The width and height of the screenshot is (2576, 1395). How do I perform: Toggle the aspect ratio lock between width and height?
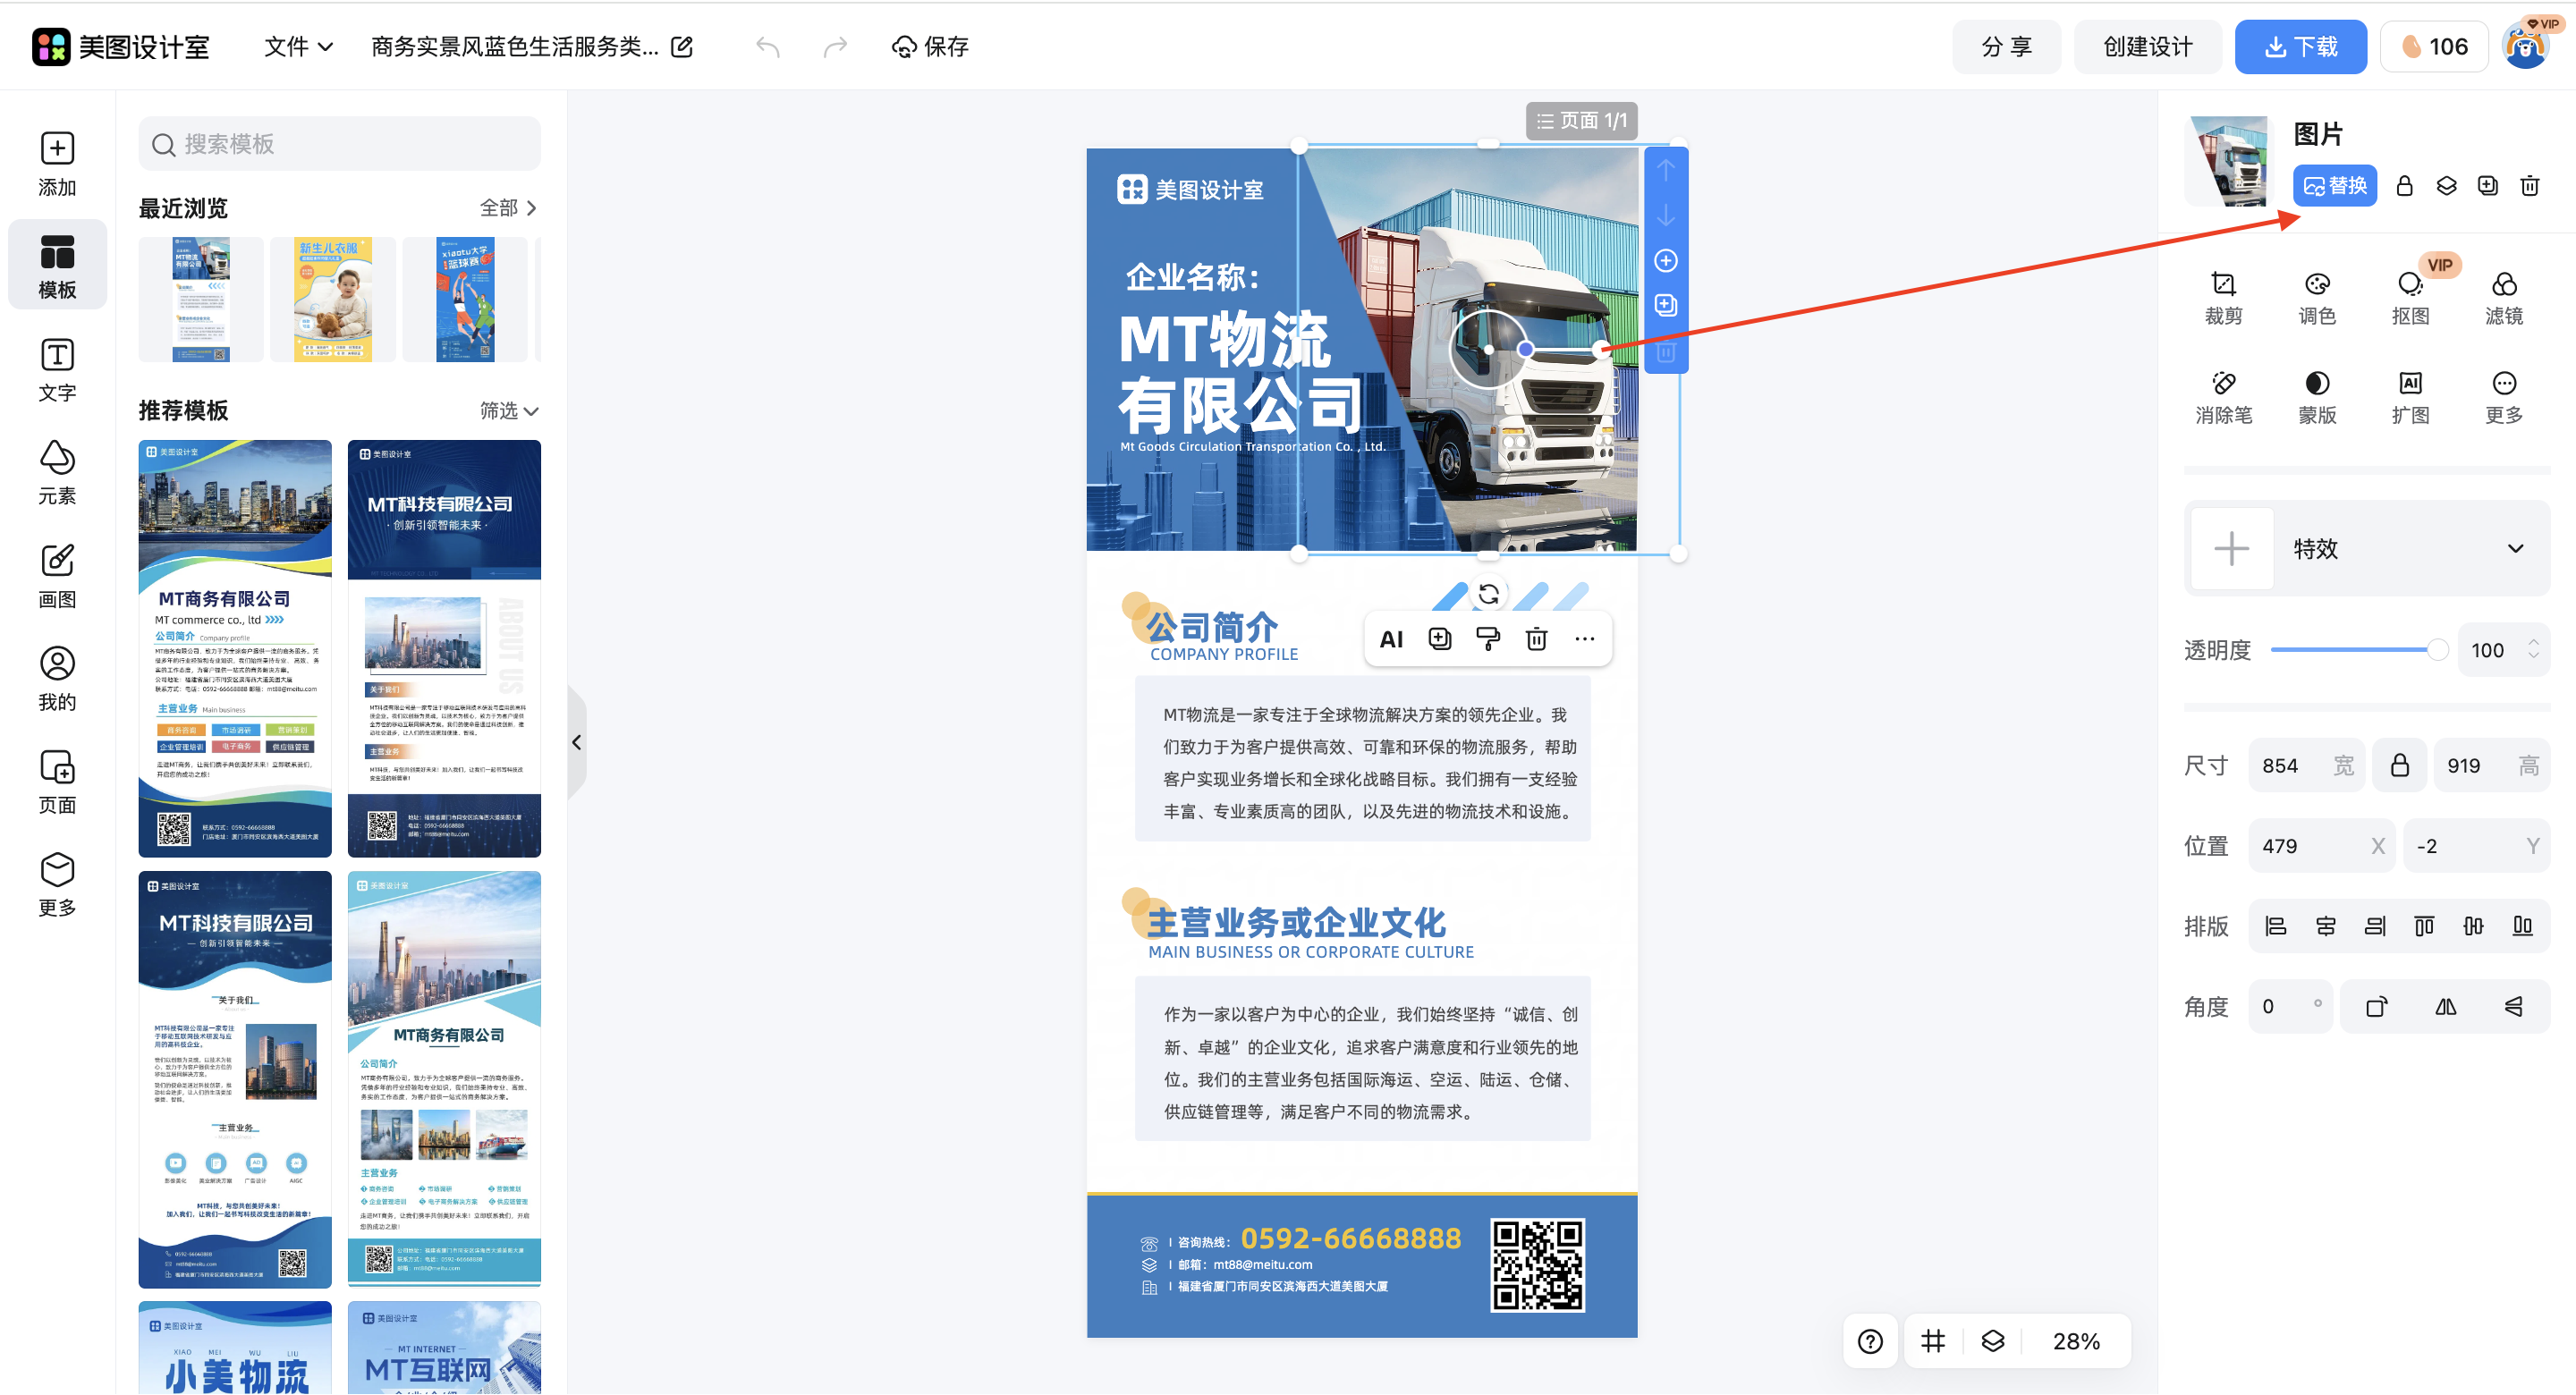tap(2399, 764)
